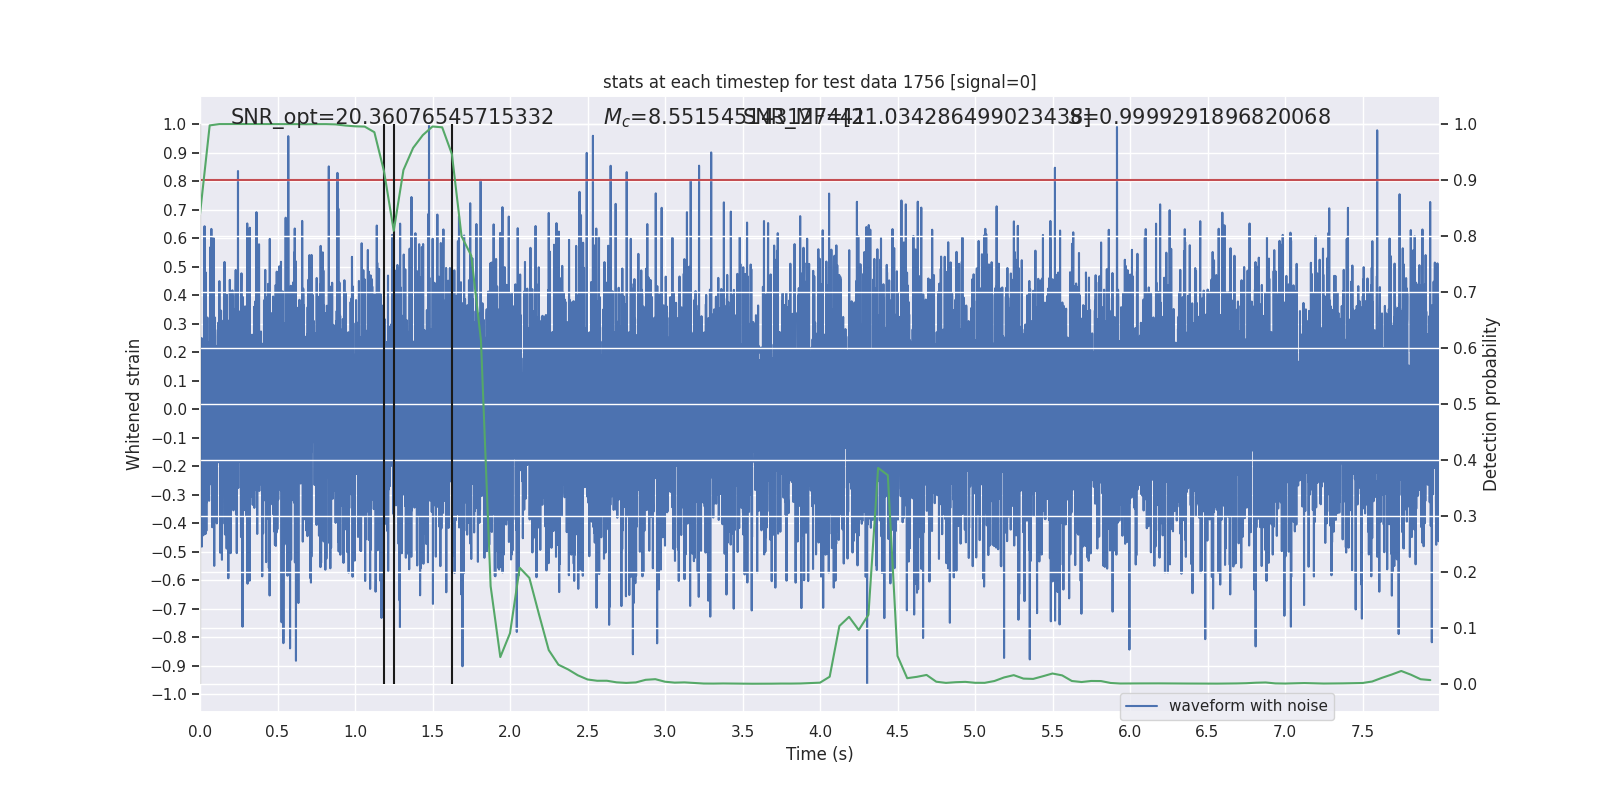Click the 'Detection probability' right axis label
Viewport: 1600px width, 800px height.
tap(1490, 404)
